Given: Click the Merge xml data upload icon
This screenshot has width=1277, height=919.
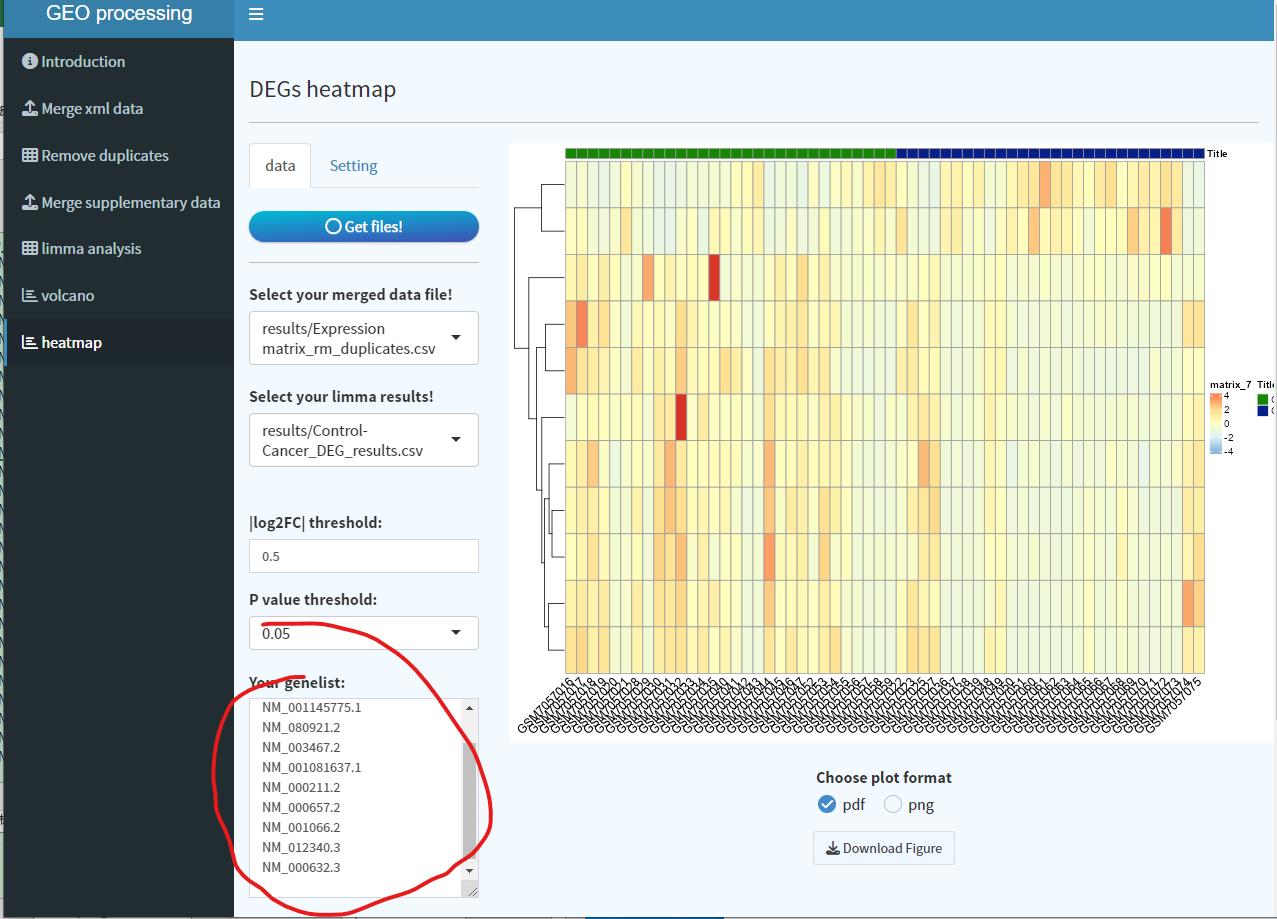Looking at the screenshot, I should [x=29, y=109].
